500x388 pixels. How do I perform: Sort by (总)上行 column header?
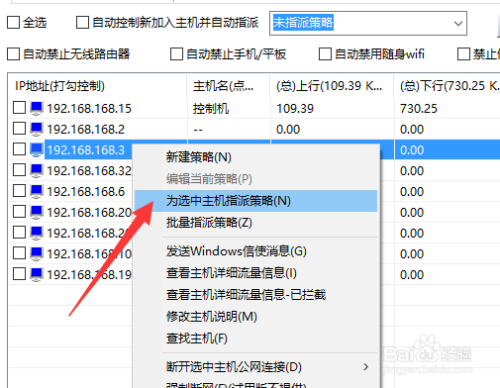coord(332,86)
